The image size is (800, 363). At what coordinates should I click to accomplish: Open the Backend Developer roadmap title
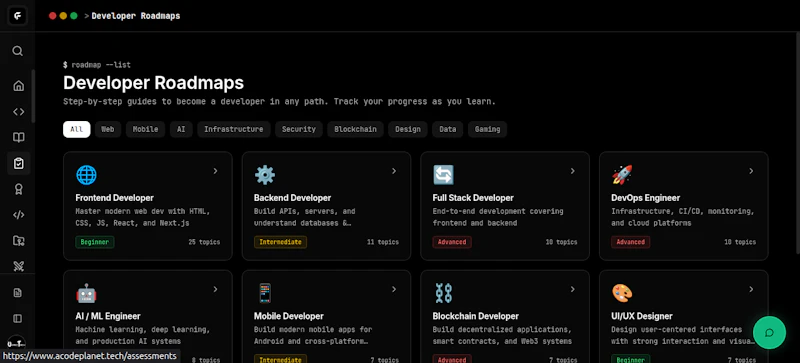tap(292, 198)
